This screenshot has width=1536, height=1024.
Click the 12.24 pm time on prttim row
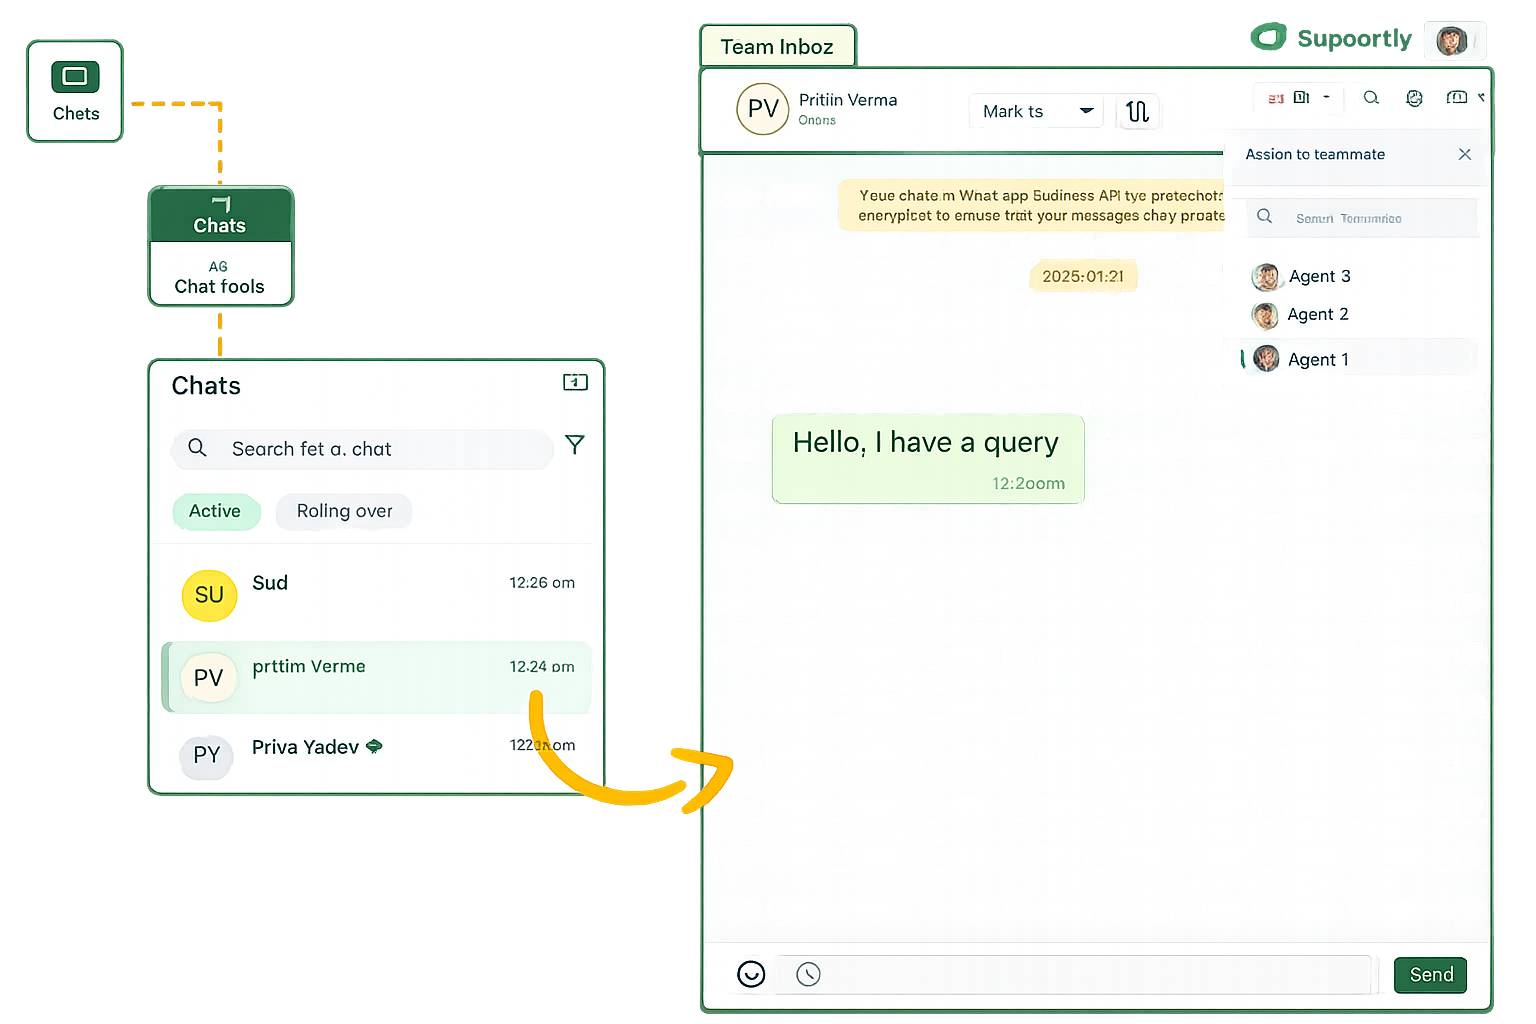pyautogui.click(x=542, y=667)
